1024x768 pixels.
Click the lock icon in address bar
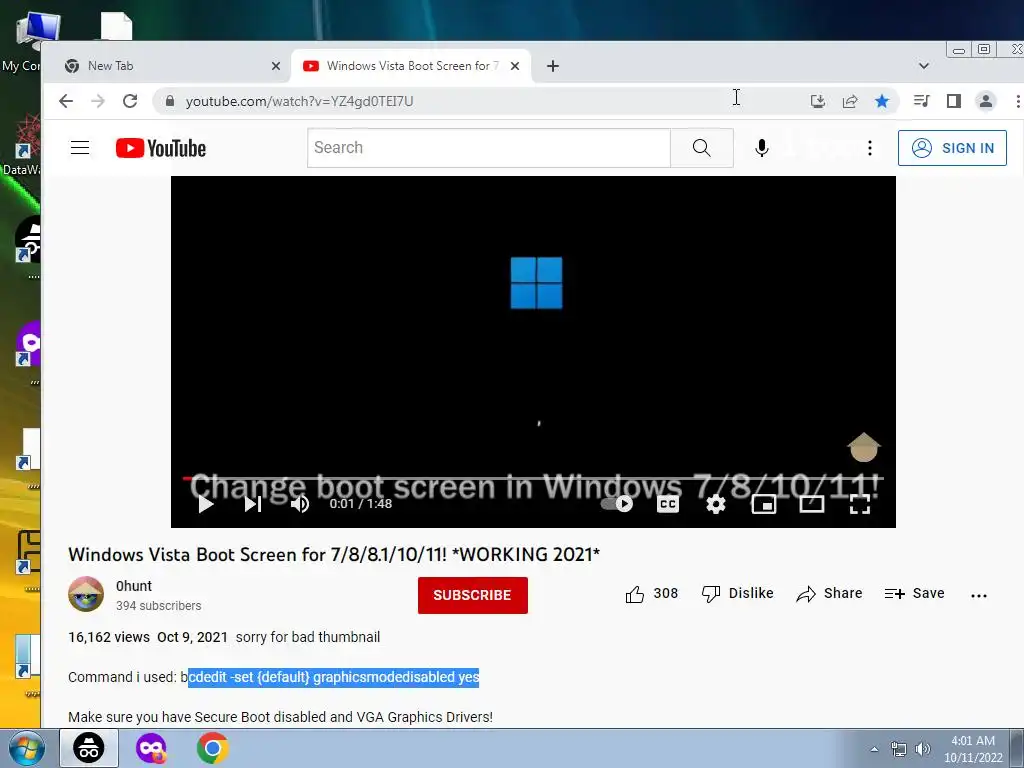click(170, 101)
